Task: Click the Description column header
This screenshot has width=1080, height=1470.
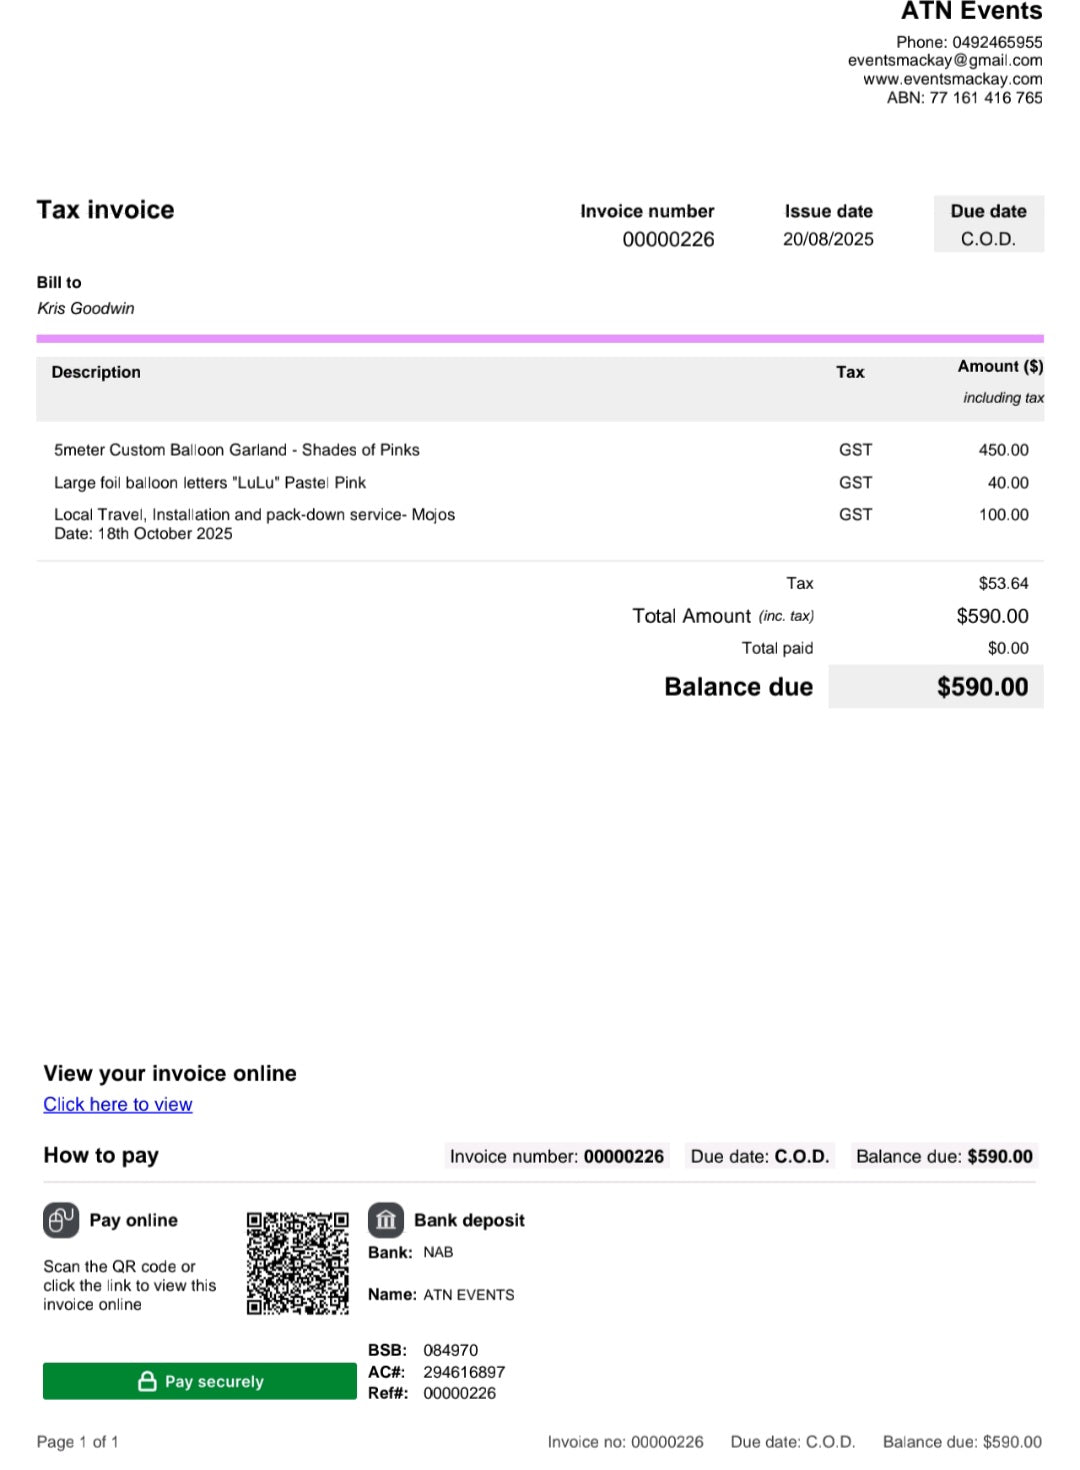Action: coord(96,372)
